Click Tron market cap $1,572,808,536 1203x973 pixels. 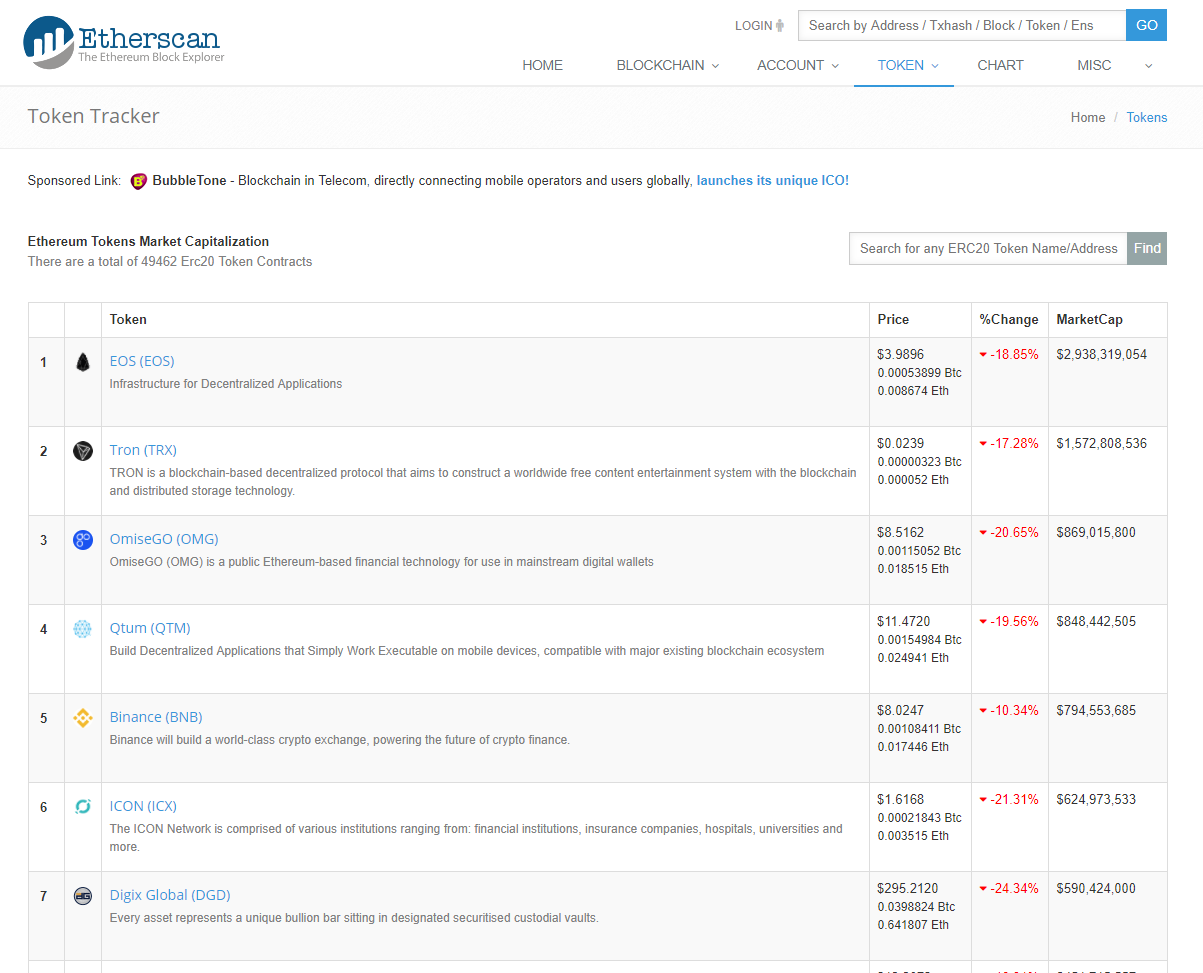coord(1102,443)
